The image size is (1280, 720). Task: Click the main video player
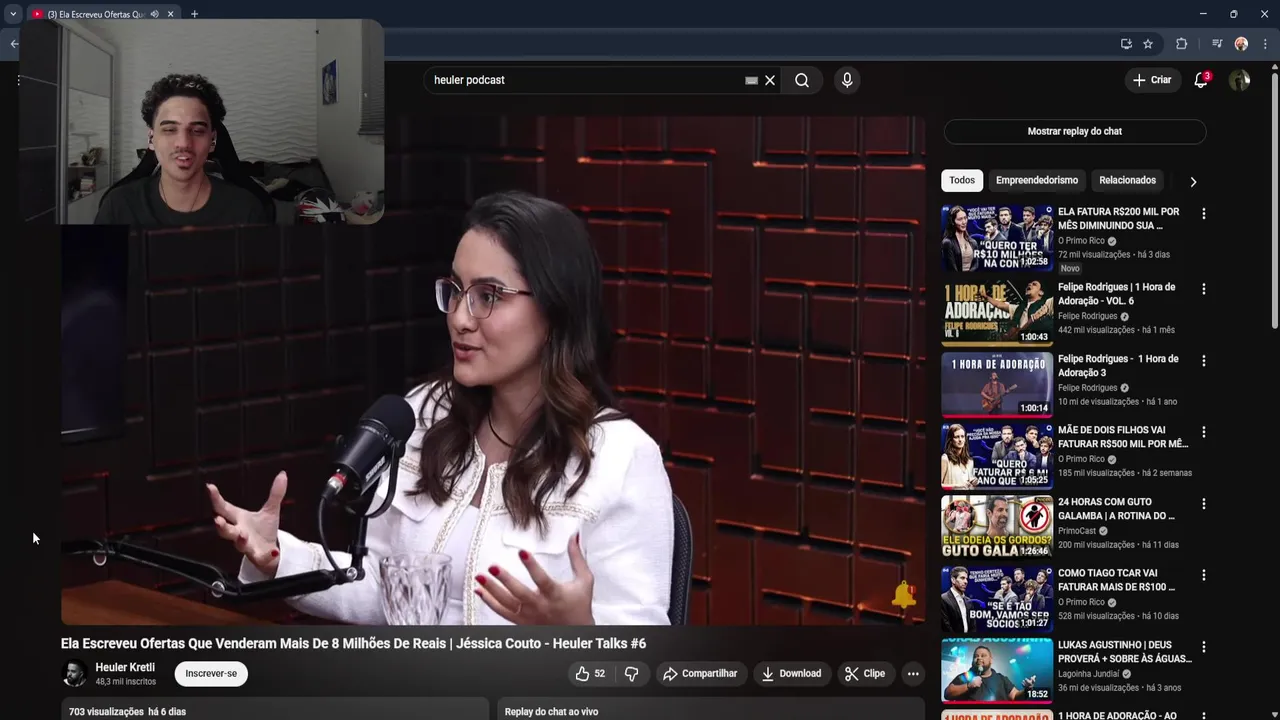[493, 370]
